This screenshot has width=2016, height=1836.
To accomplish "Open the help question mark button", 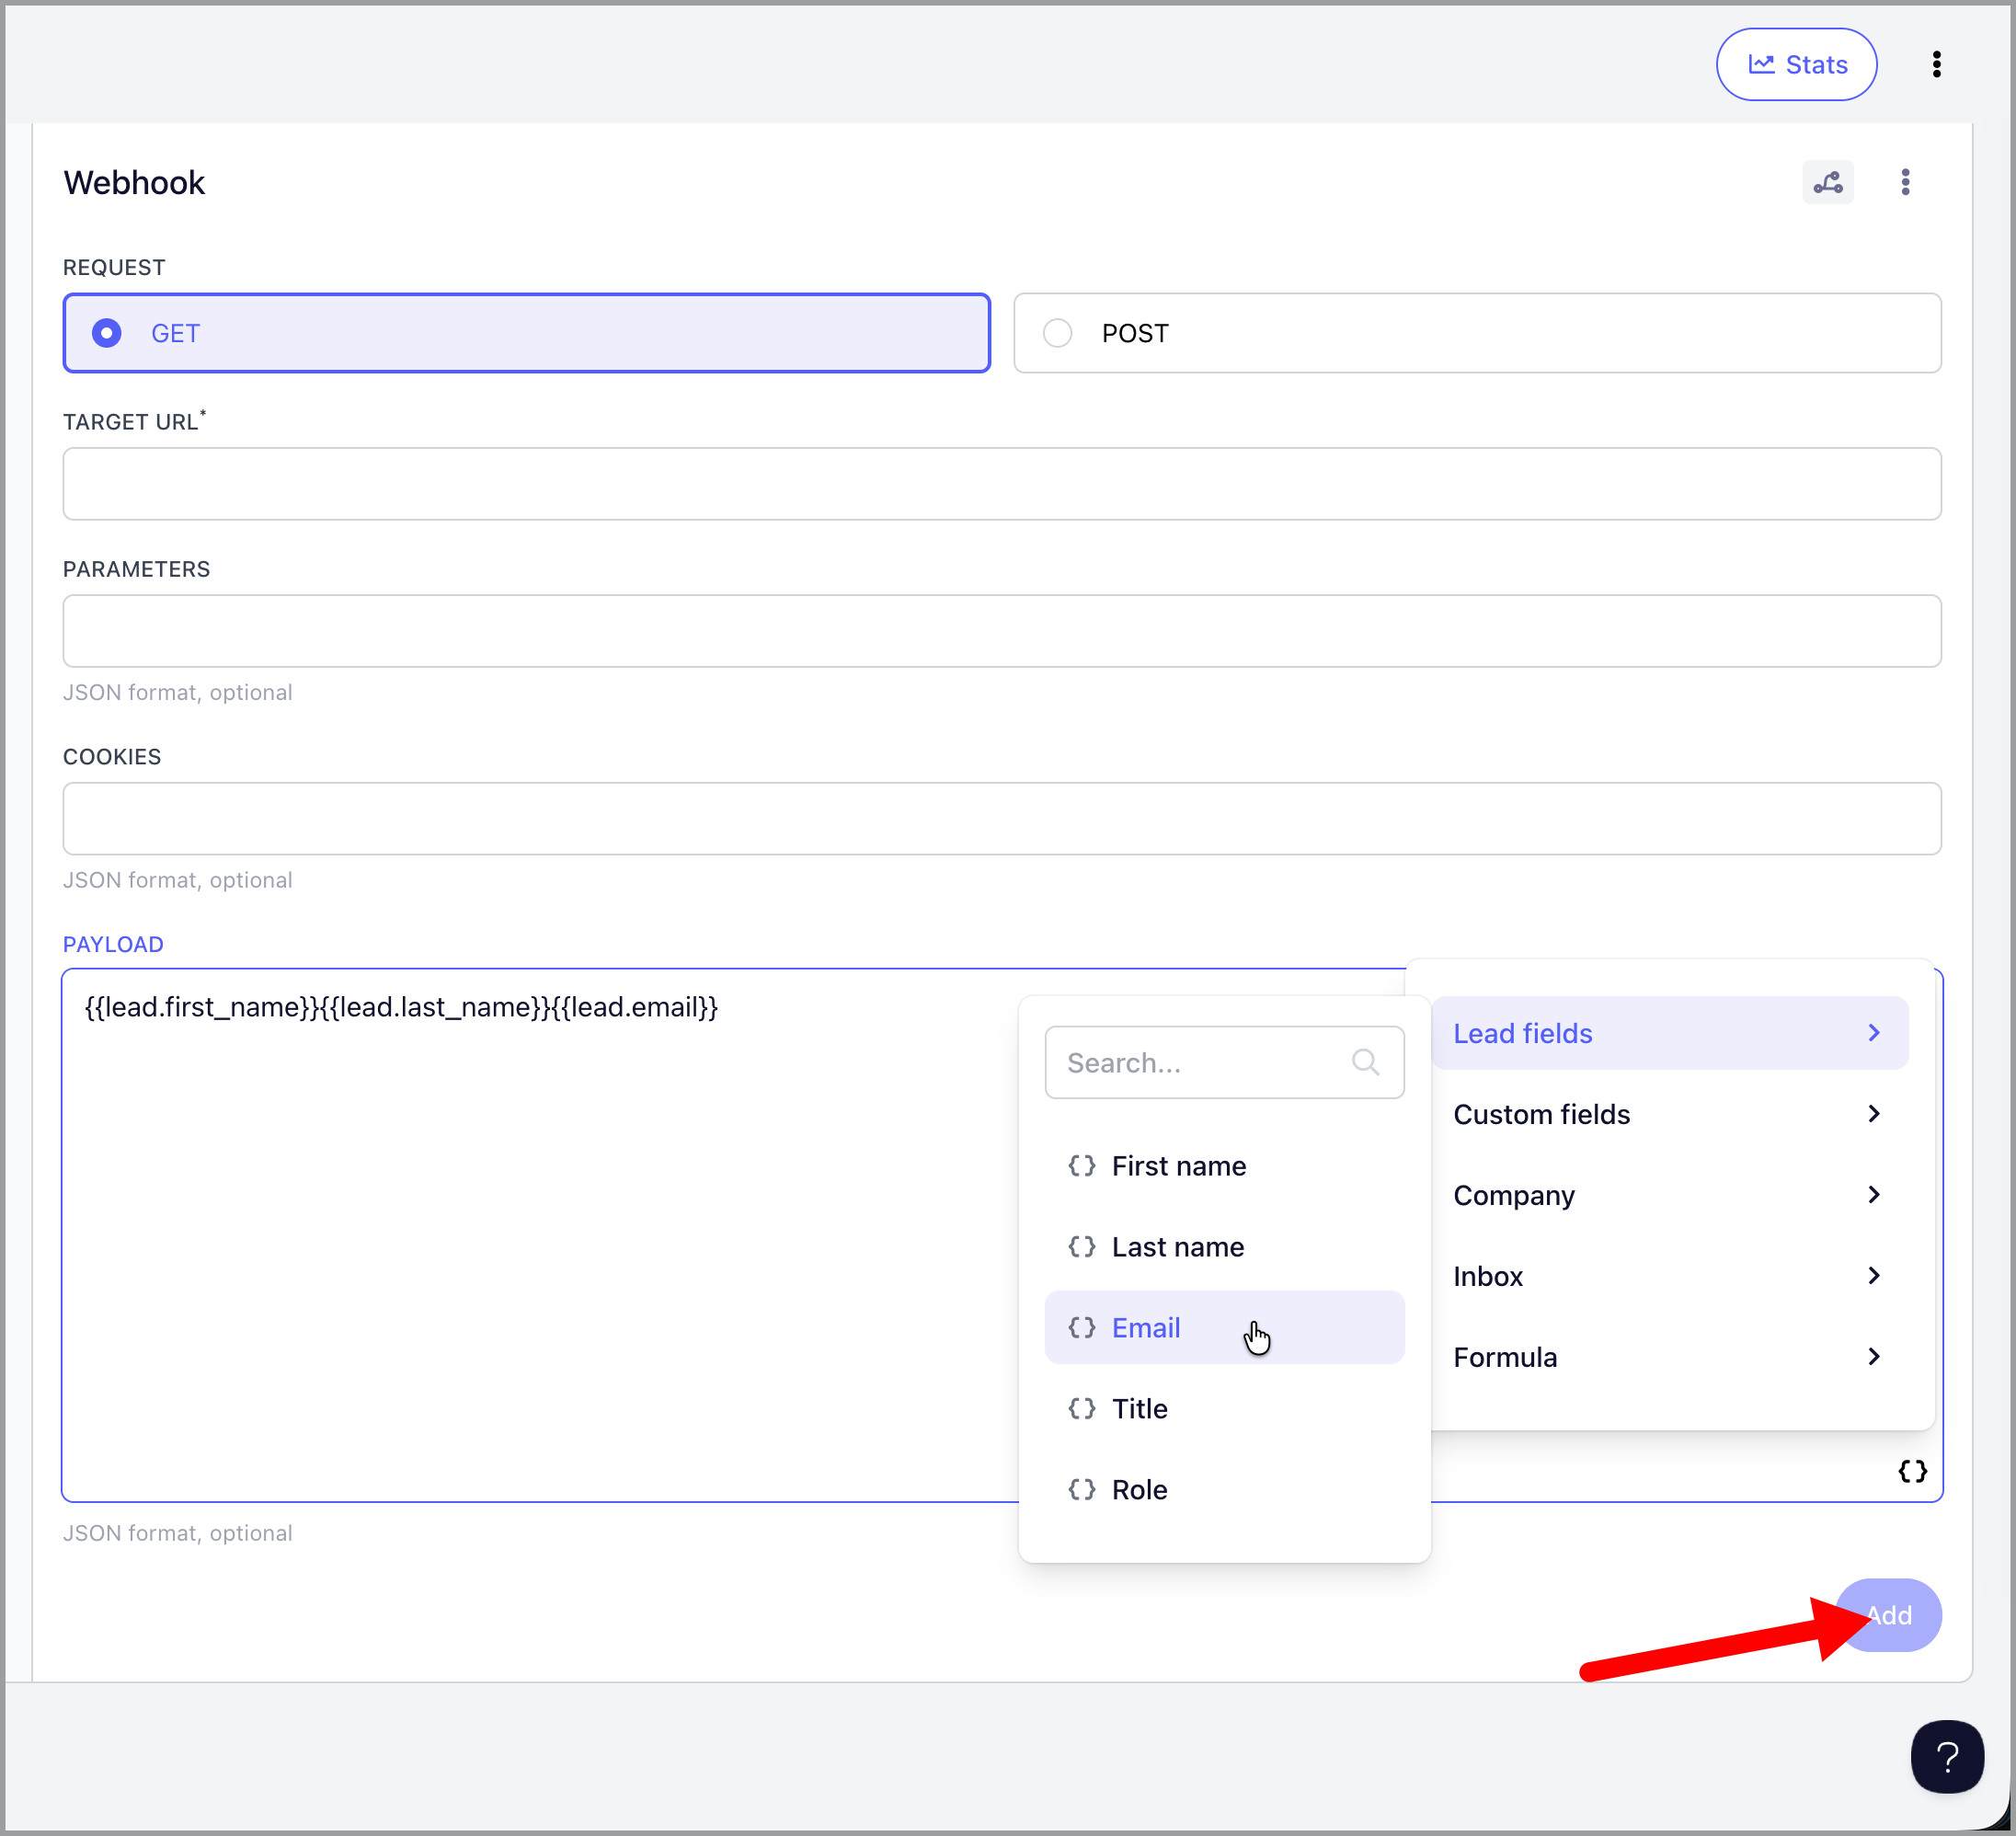I will (1947, 1756).
